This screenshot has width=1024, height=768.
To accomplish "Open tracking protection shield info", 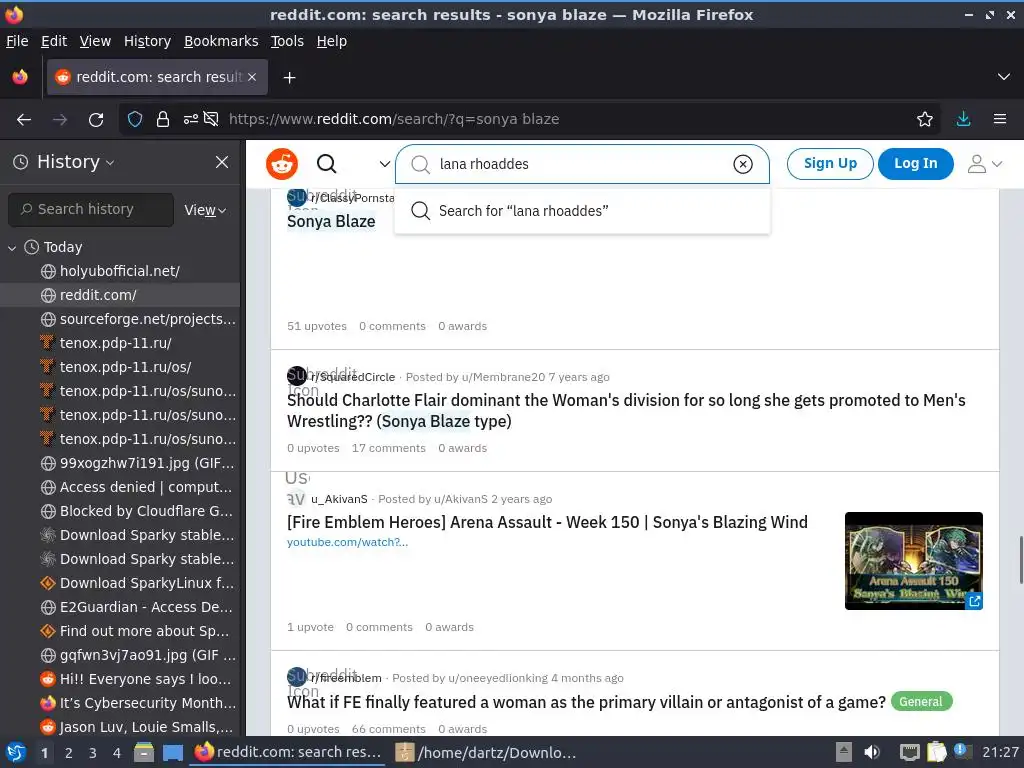I will [x=135, y=120].
